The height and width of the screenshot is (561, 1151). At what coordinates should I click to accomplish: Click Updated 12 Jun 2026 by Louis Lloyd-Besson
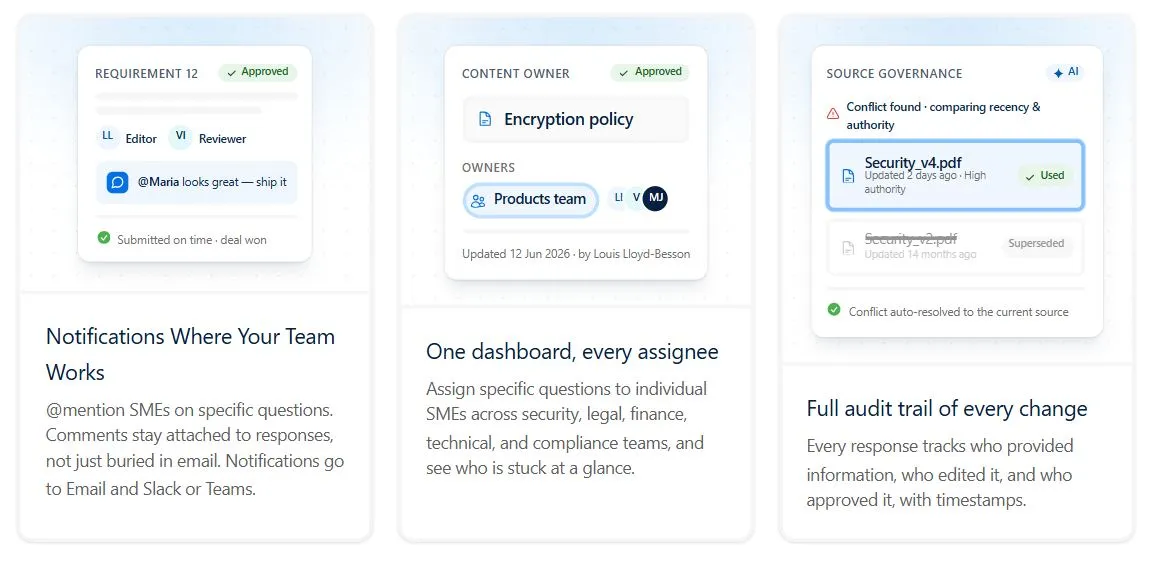(576, 254)
